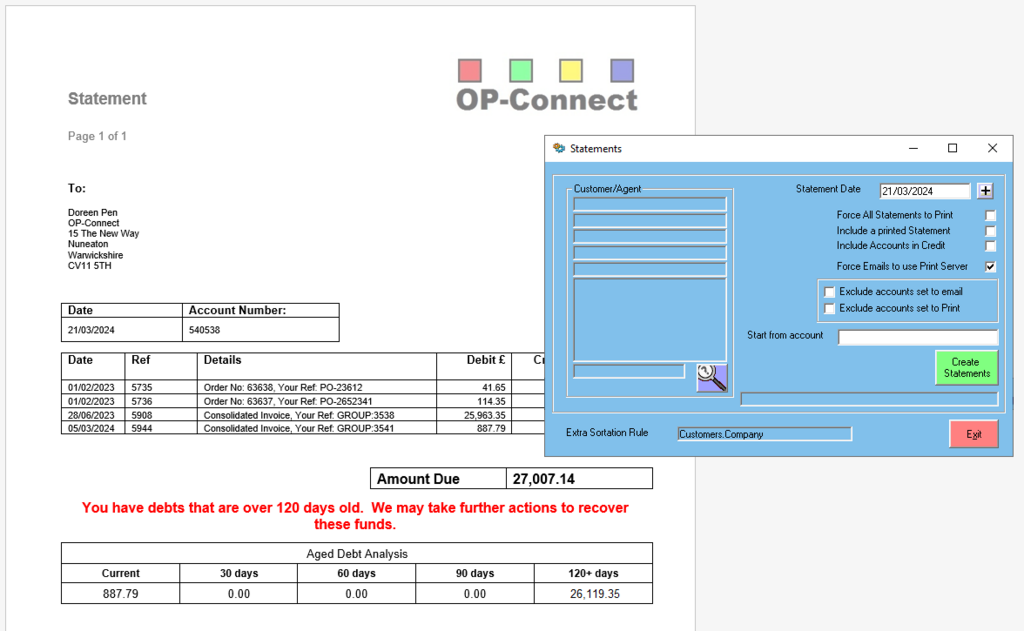Click the 'Aged Debt Analysis' table heading

(357, 554)
